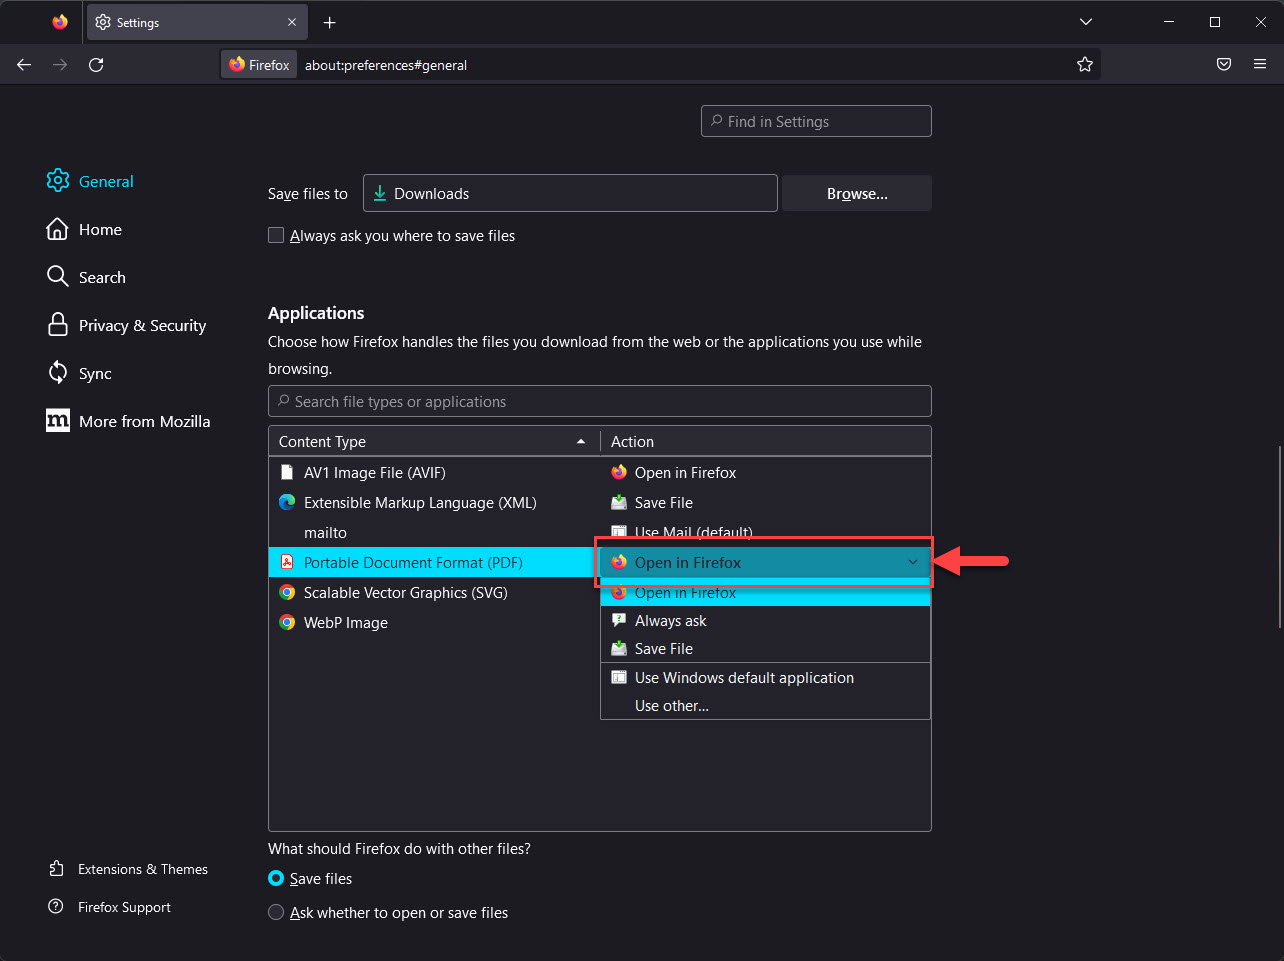Viewport: 1284px width, 961px height.
Task: Sort by the Content Type column header
Action: (x=432, y=442)
